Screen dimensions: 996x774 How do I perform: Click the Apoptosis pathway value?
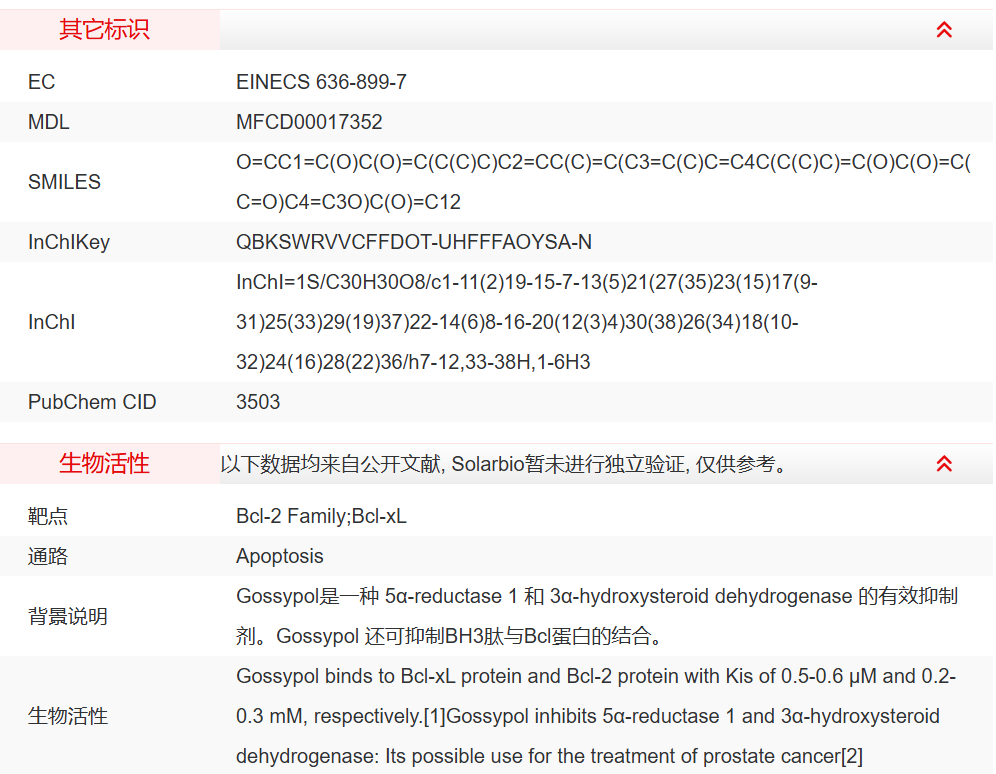tap(280, 556)
